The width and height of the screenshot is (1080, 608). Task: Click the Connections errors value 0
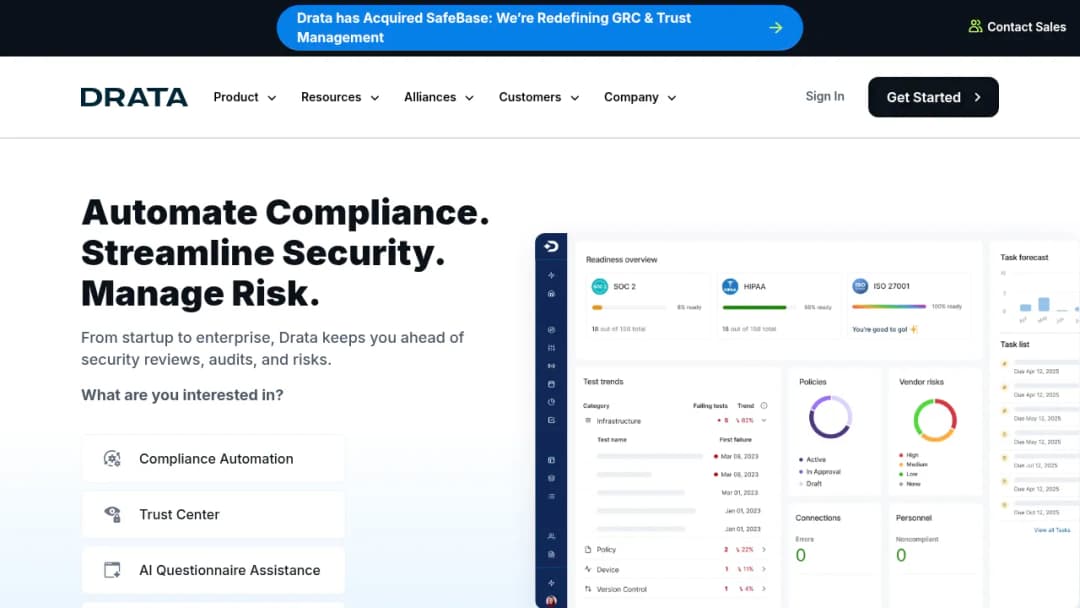tap(800, 556)
